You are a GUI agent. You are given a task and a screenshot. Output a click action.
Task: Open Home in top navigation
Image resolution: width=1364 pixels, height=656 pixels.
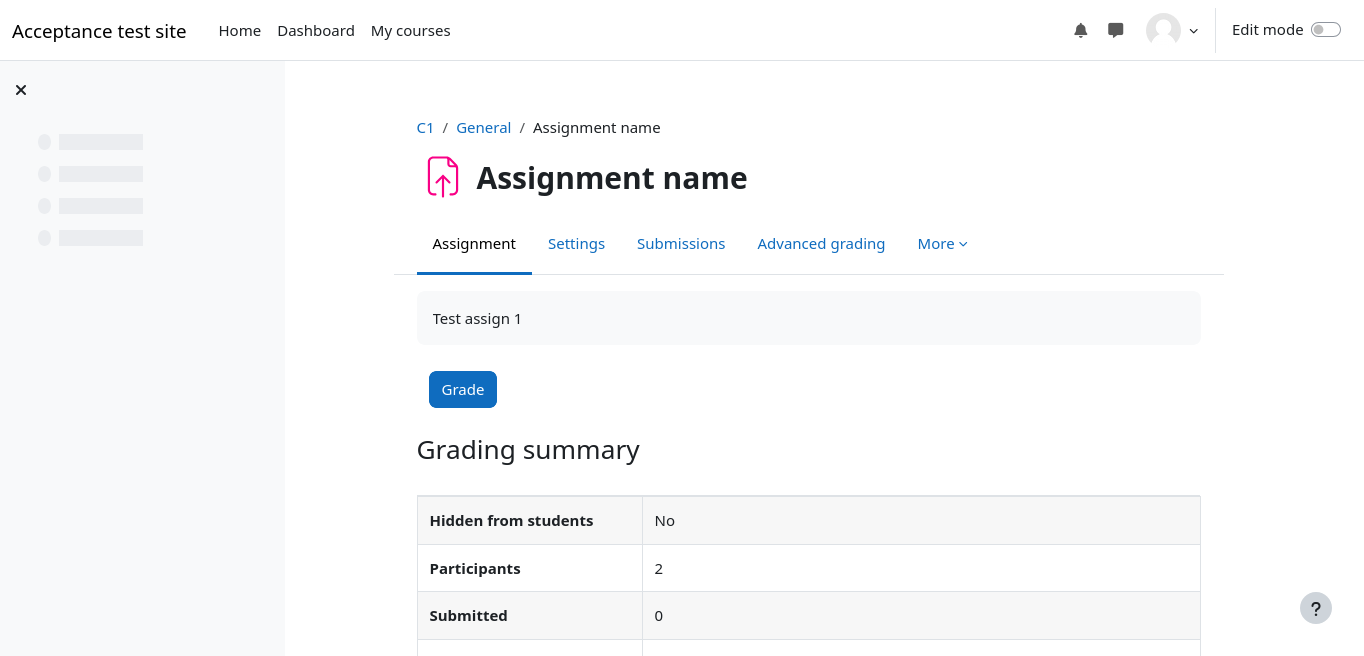tap(239, 31)
